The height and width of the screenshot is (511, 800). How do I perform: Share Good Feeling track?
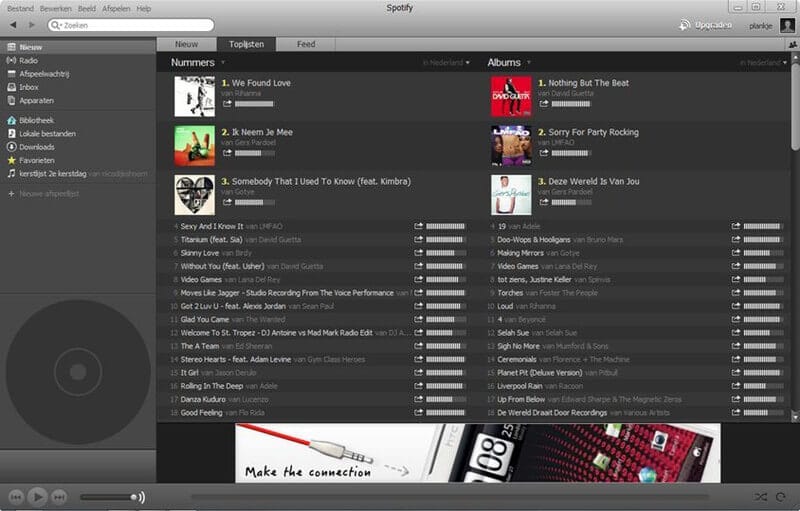click(x=419, y=413)
